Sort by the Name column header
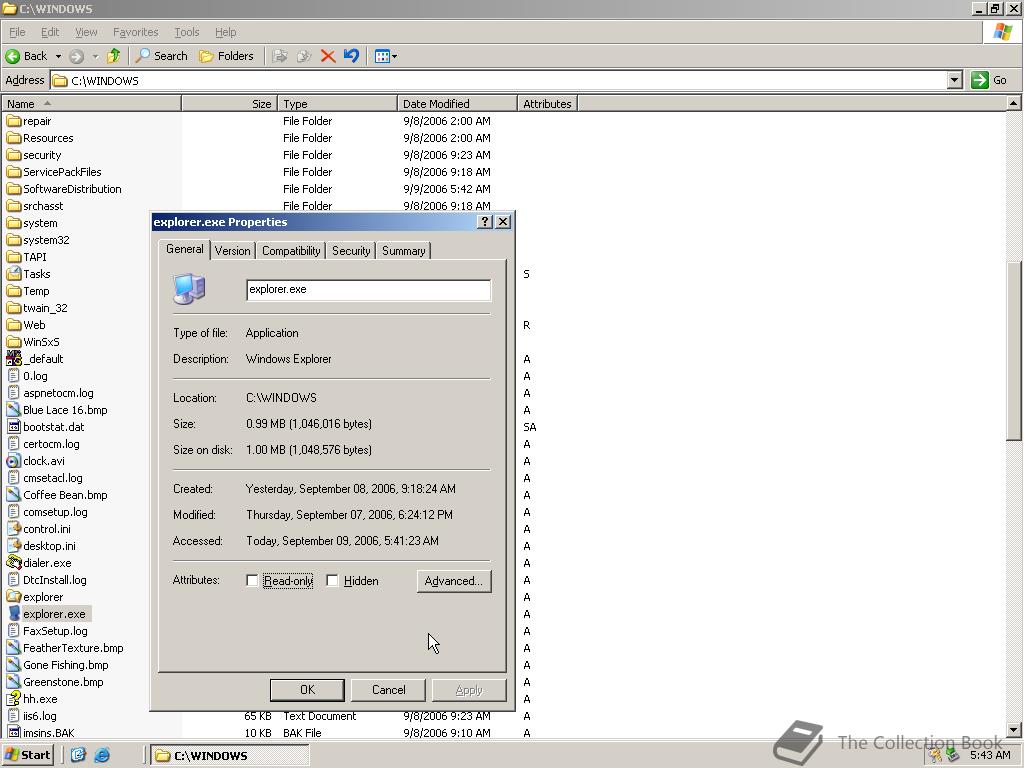1024x768 pixels. pos(91,104)
